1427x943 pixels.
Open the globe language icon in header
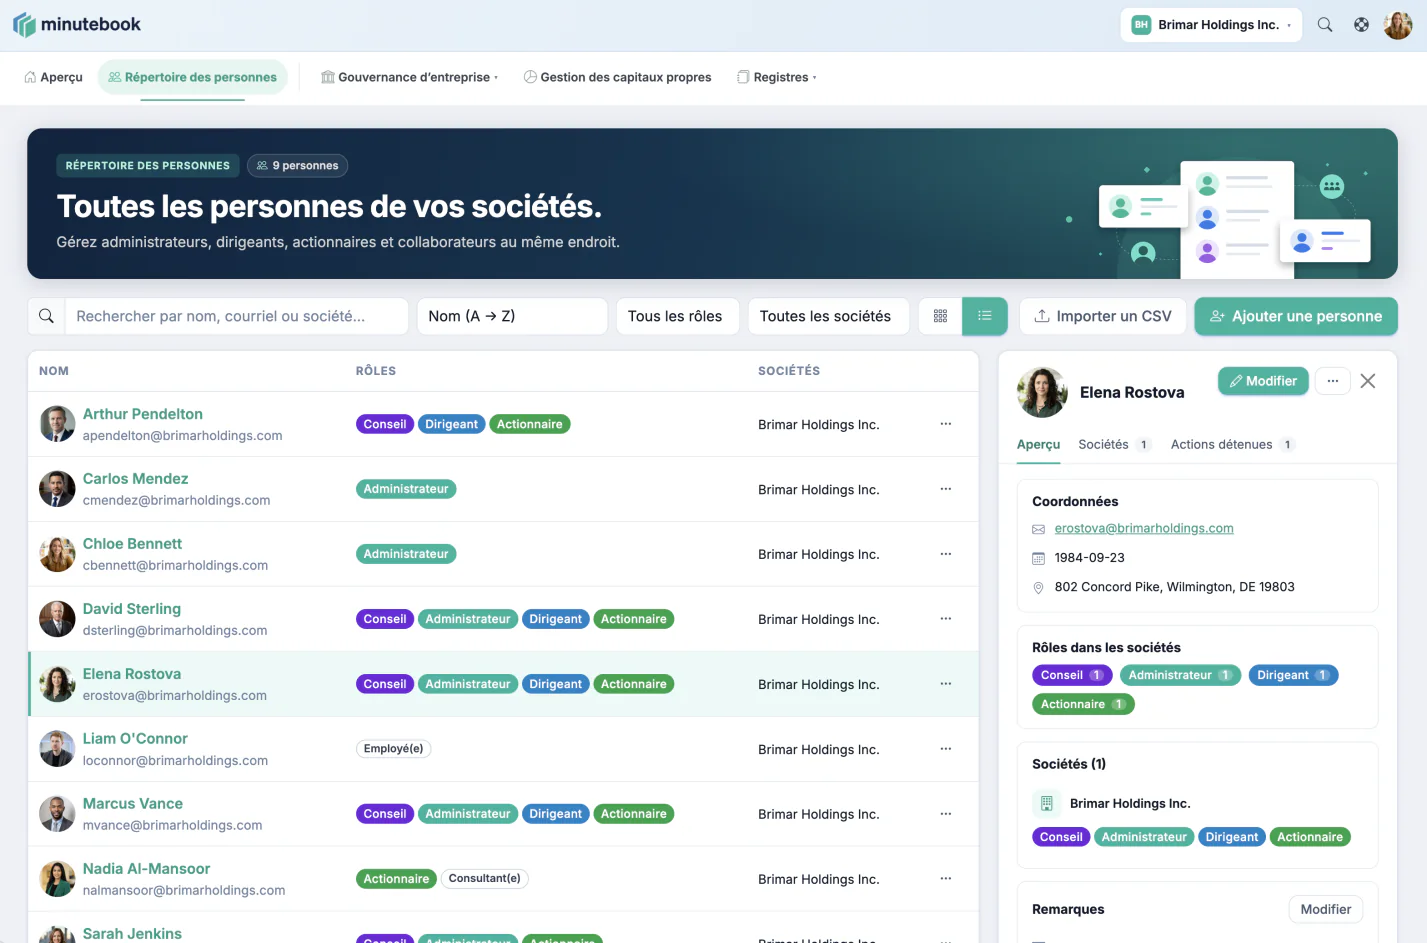click(x=1361, y=25)
